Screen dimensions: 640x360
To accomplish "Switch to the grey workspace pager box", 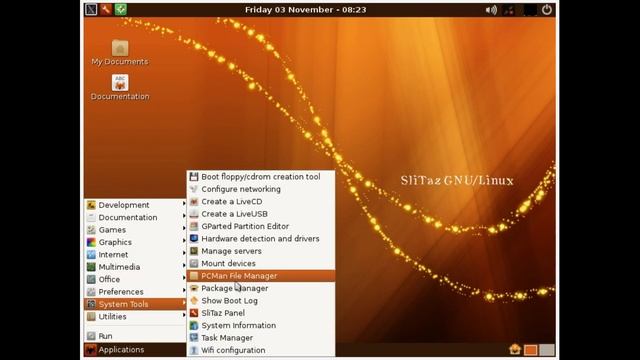I will click(547, 350).
